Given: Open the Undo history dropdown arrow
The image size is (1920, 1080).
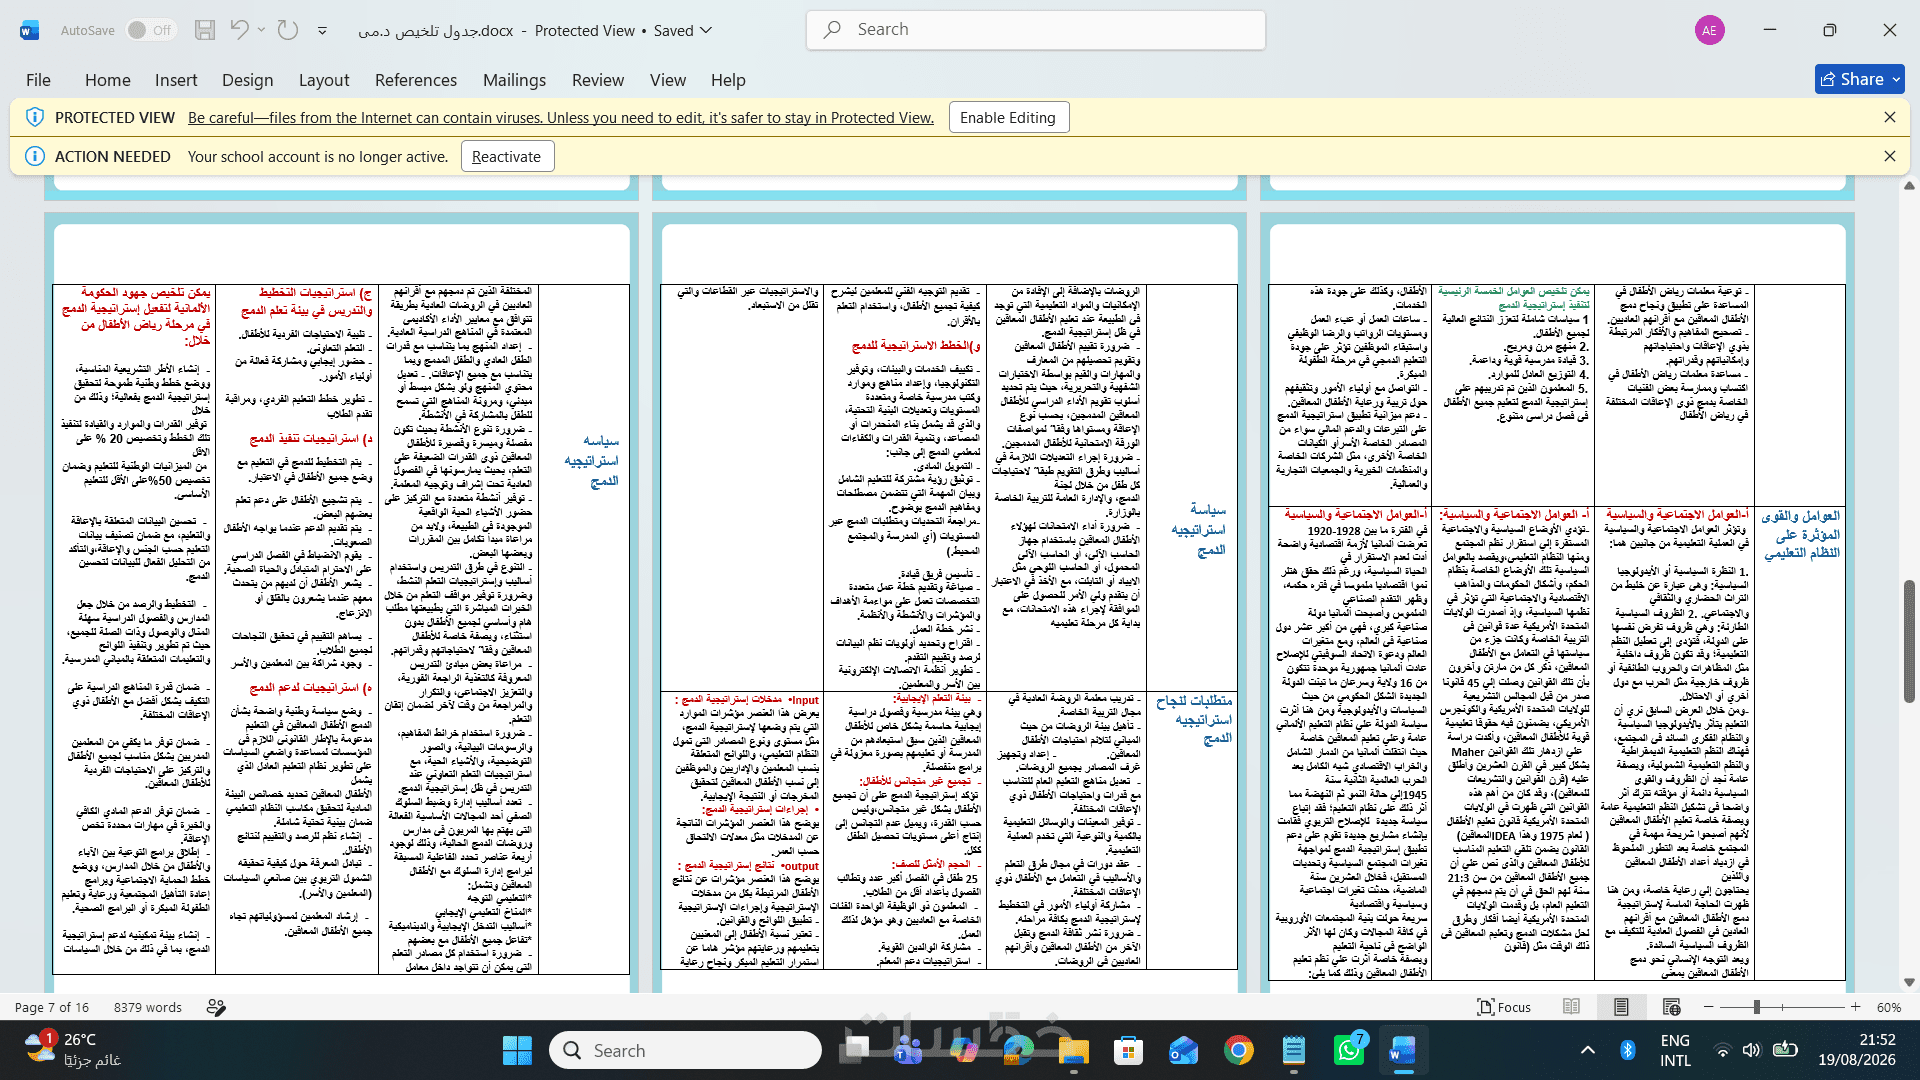Looking at the screenshot, I should click(262, 30).
